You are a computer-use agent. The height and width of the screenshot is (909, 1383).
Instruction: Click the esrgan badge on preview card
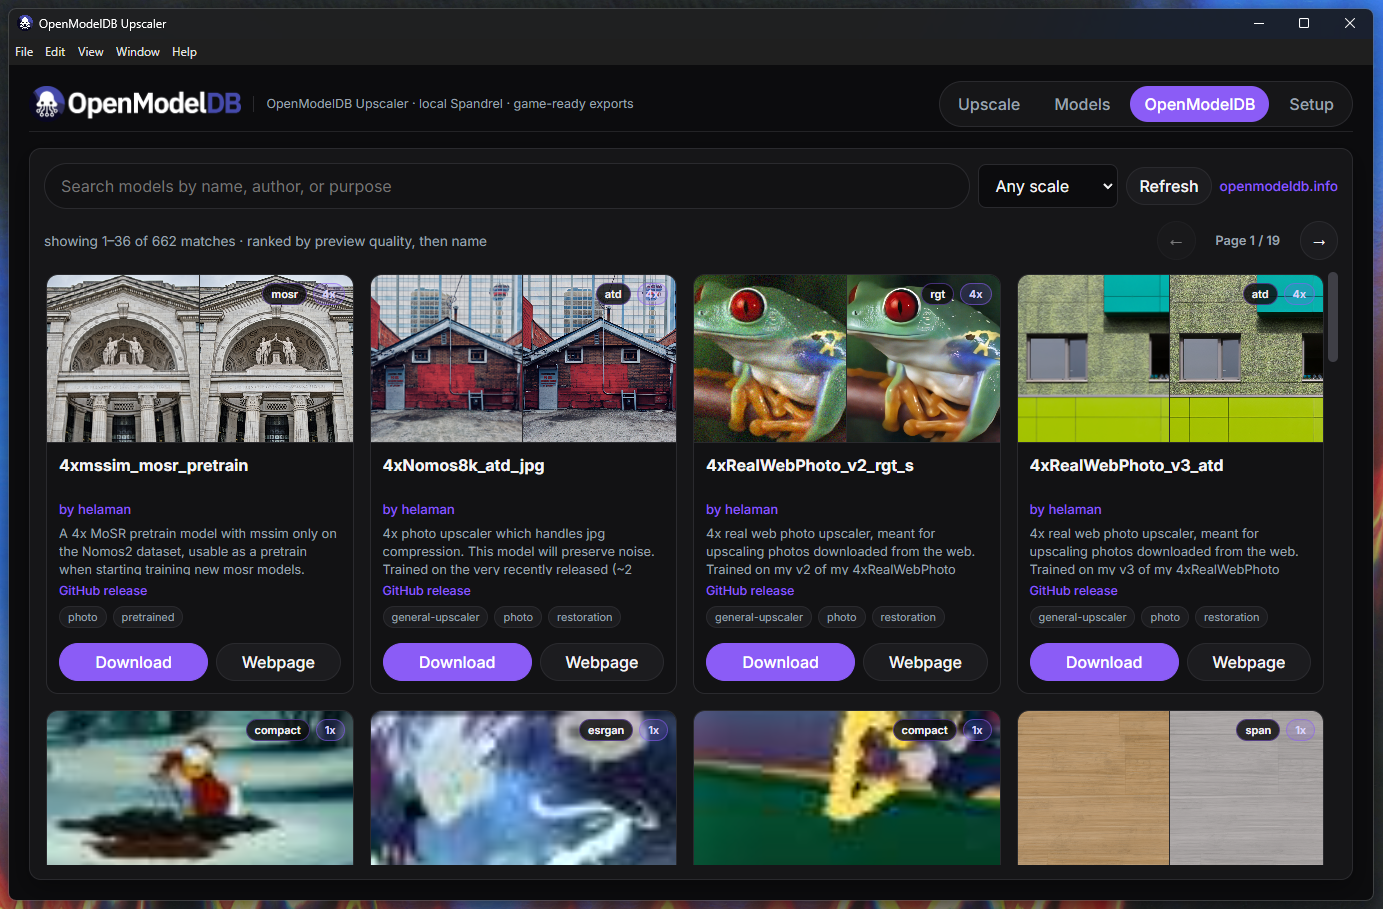coord(606,730)
